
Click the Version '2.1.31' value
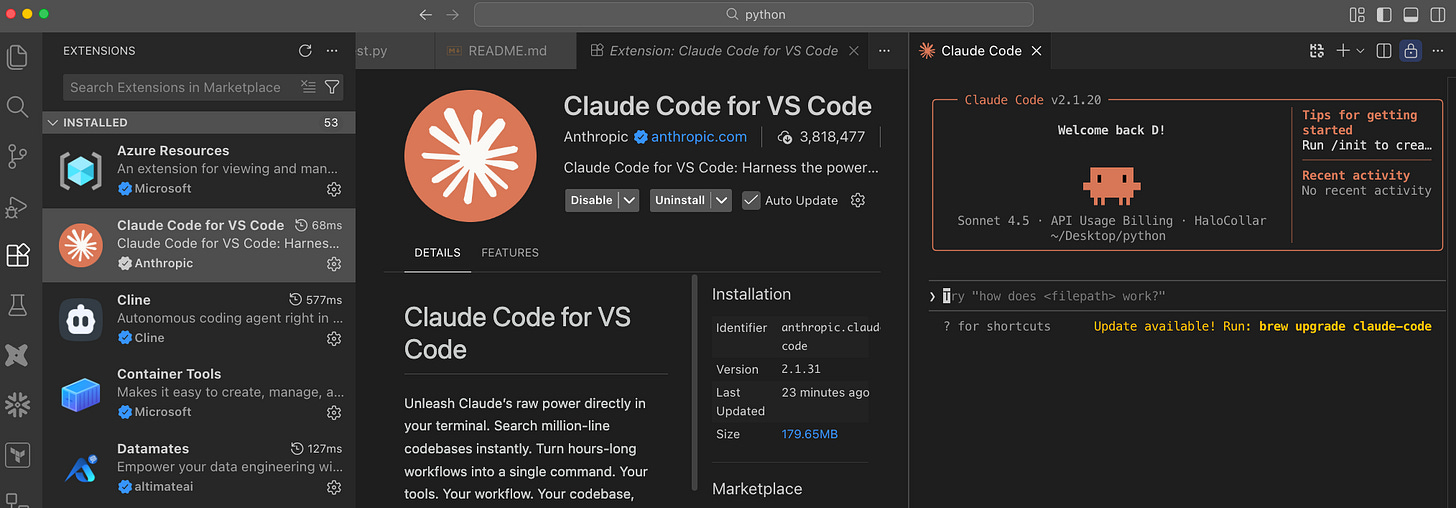[x=801, y=369]
